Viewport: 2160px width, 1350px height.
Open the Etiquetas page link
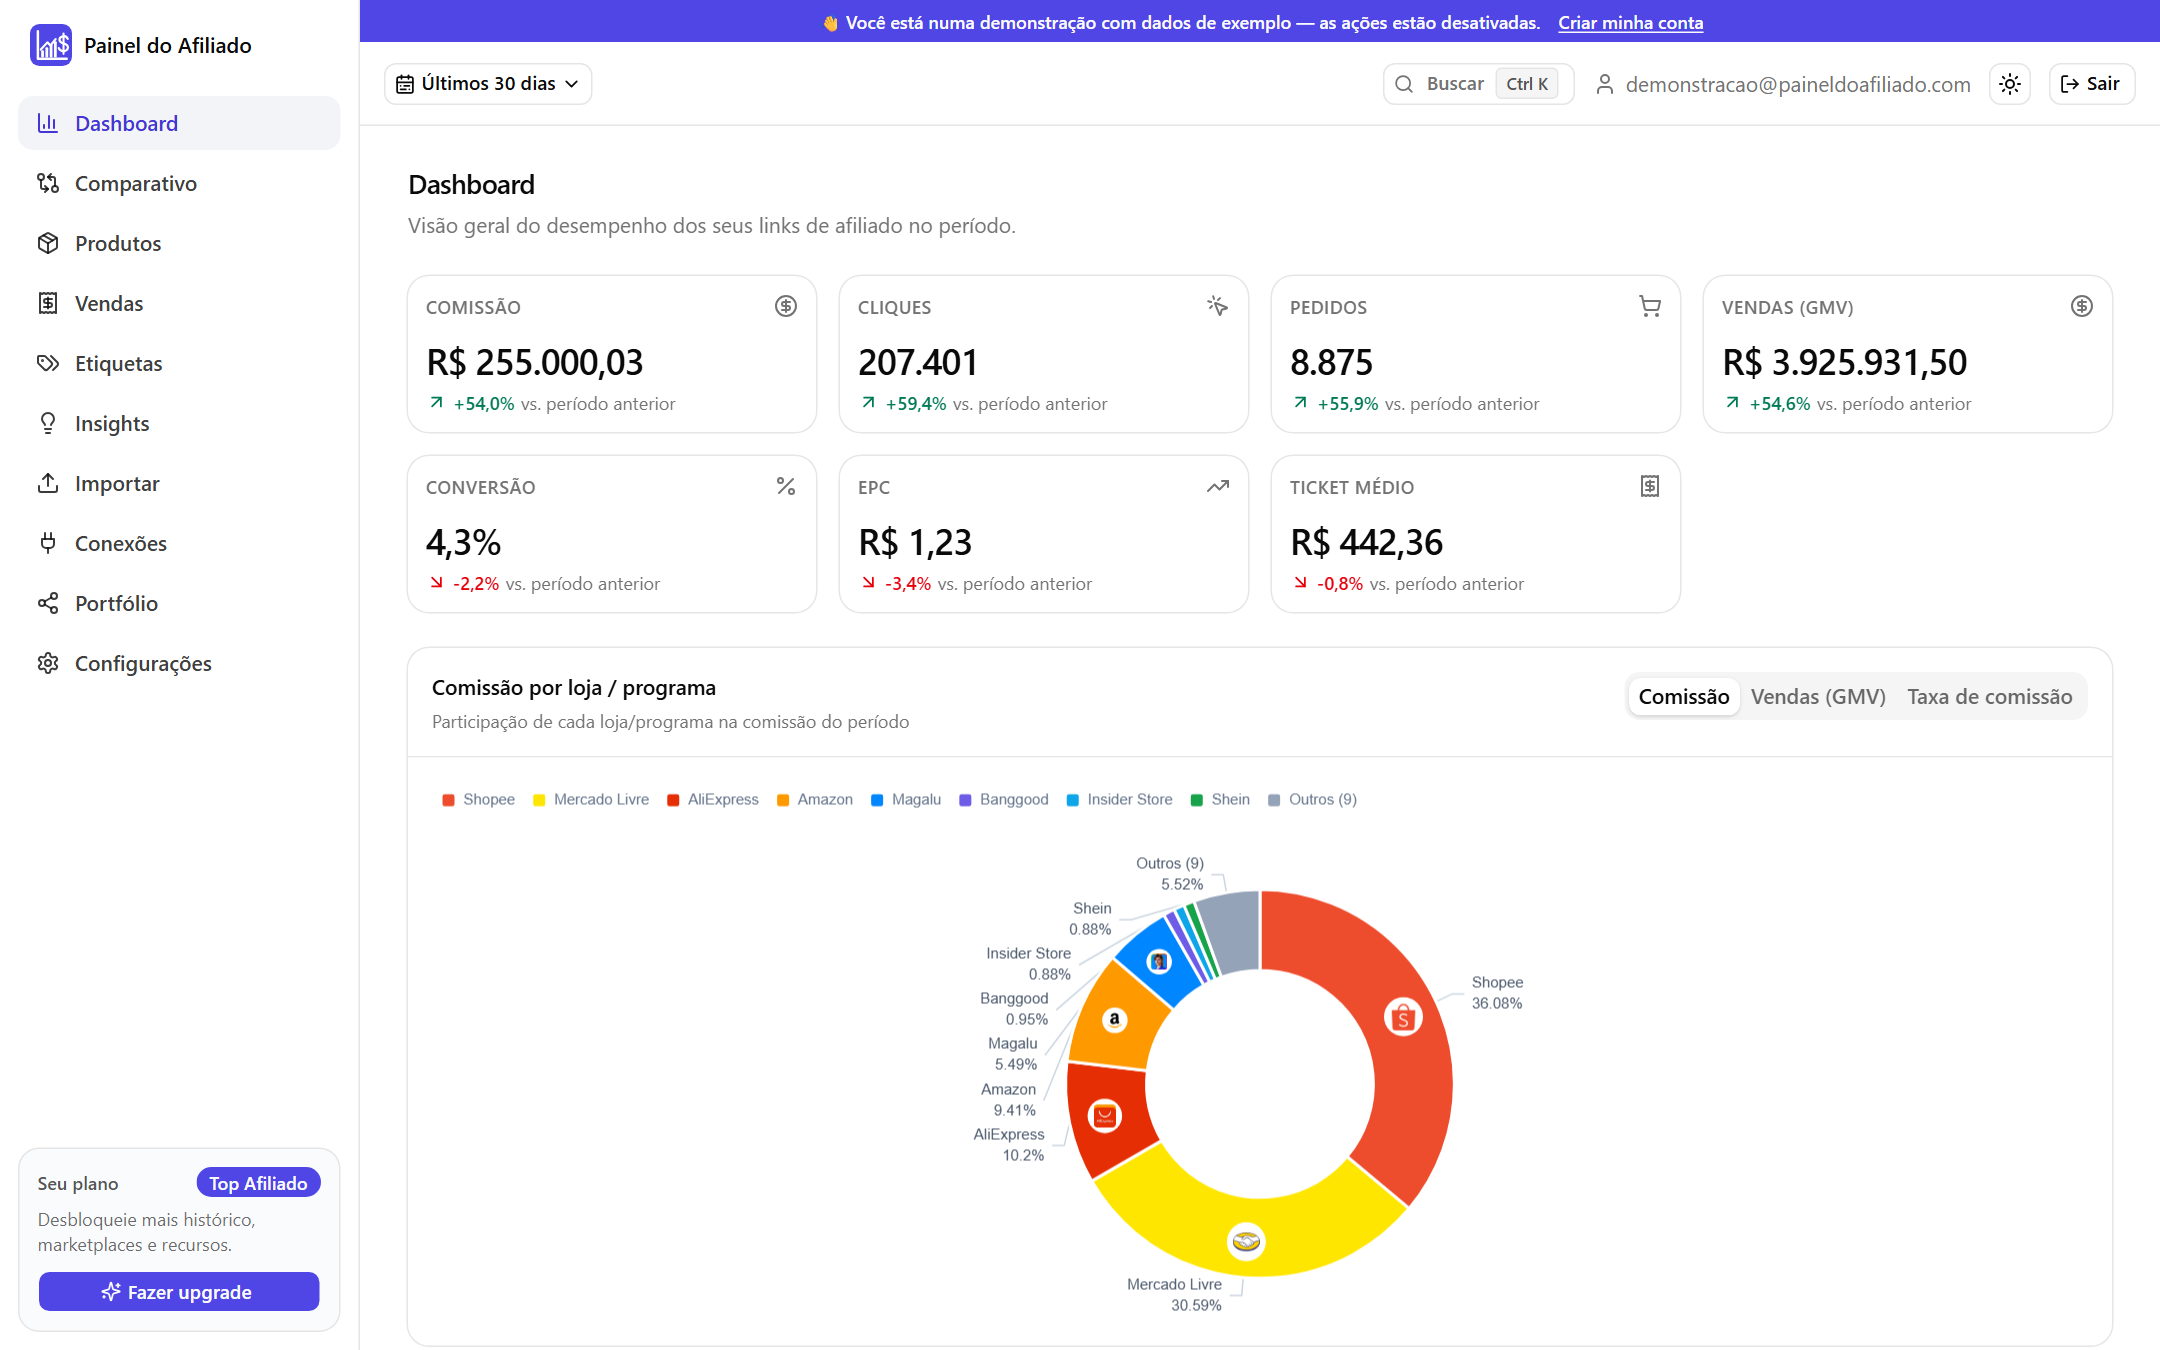(x=179, y=363)
